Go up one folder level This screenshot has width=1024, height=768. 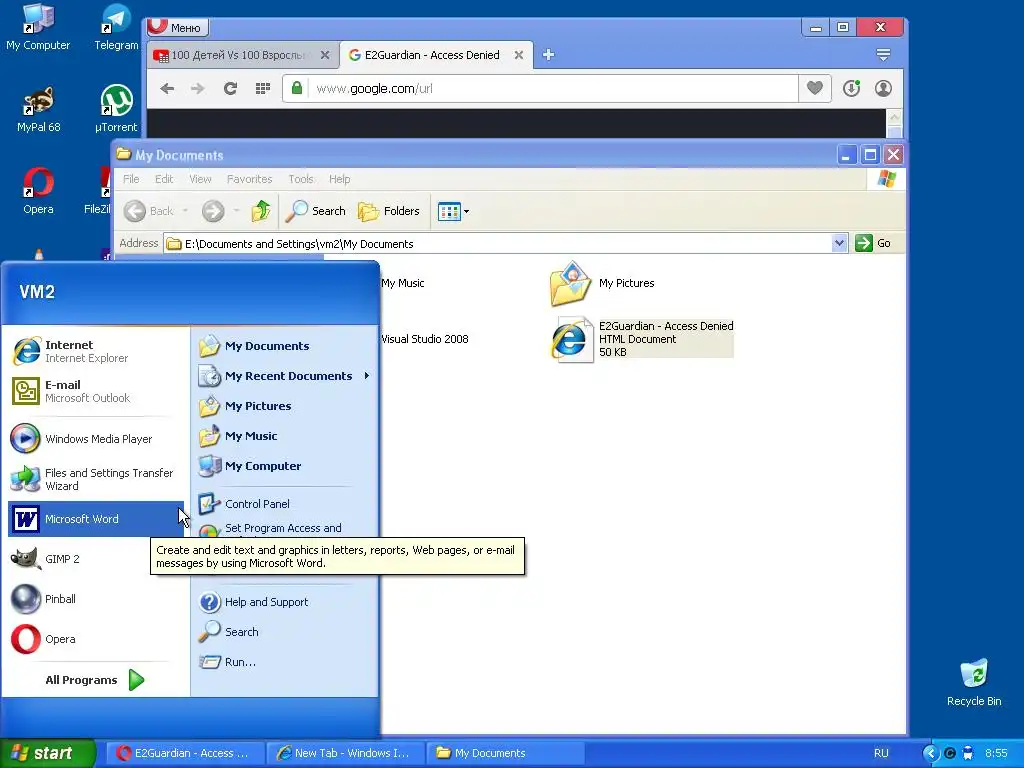[x=261, y=211]
